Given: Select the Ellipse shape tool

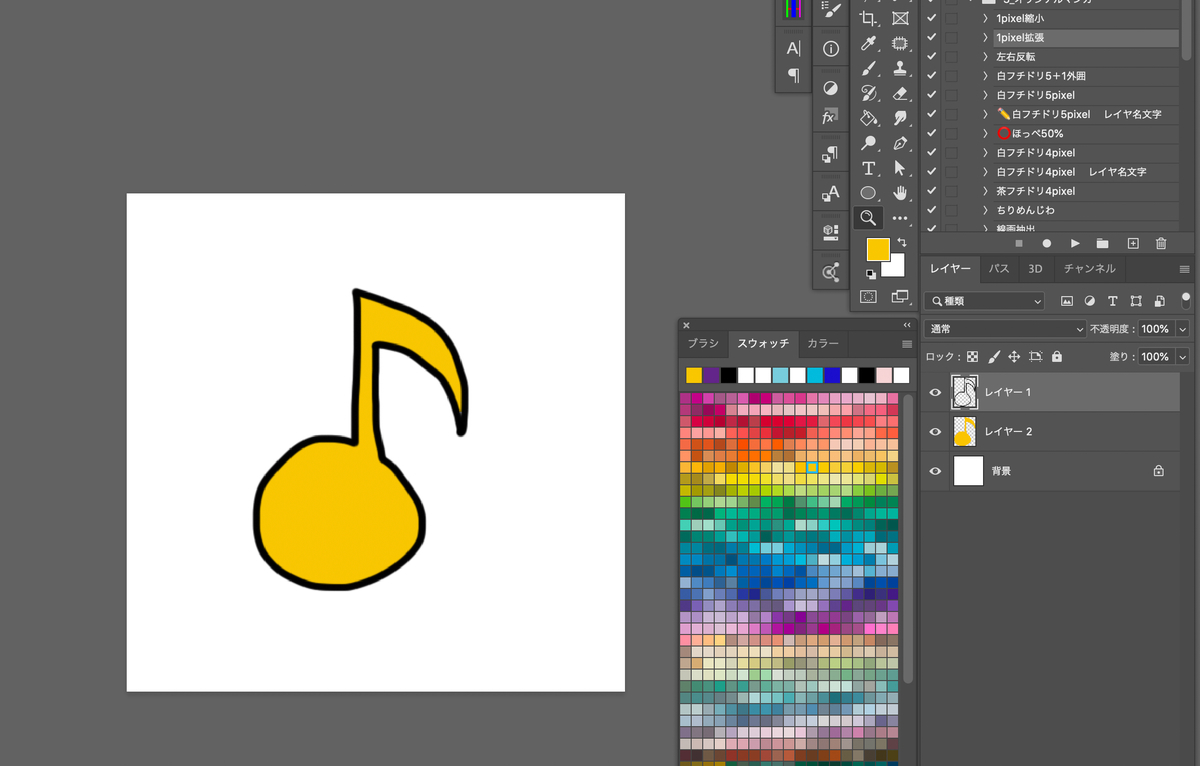Looking at the screenshot, I should click(869, 193).
